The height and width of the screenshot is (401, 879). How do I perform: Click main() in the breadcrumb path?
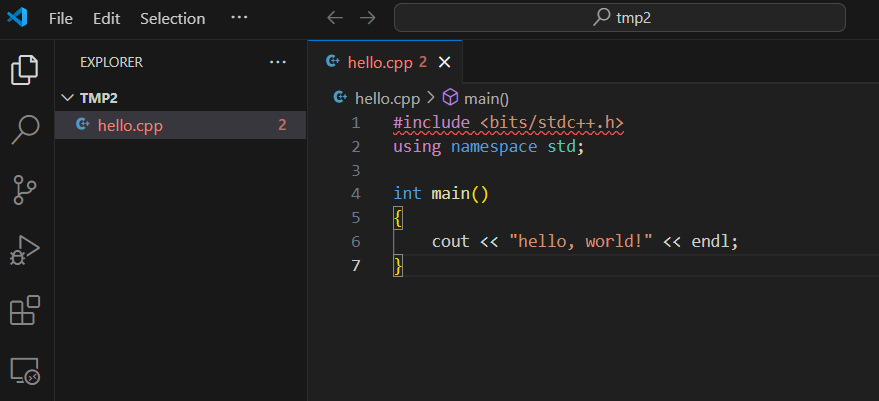(486, 99)
